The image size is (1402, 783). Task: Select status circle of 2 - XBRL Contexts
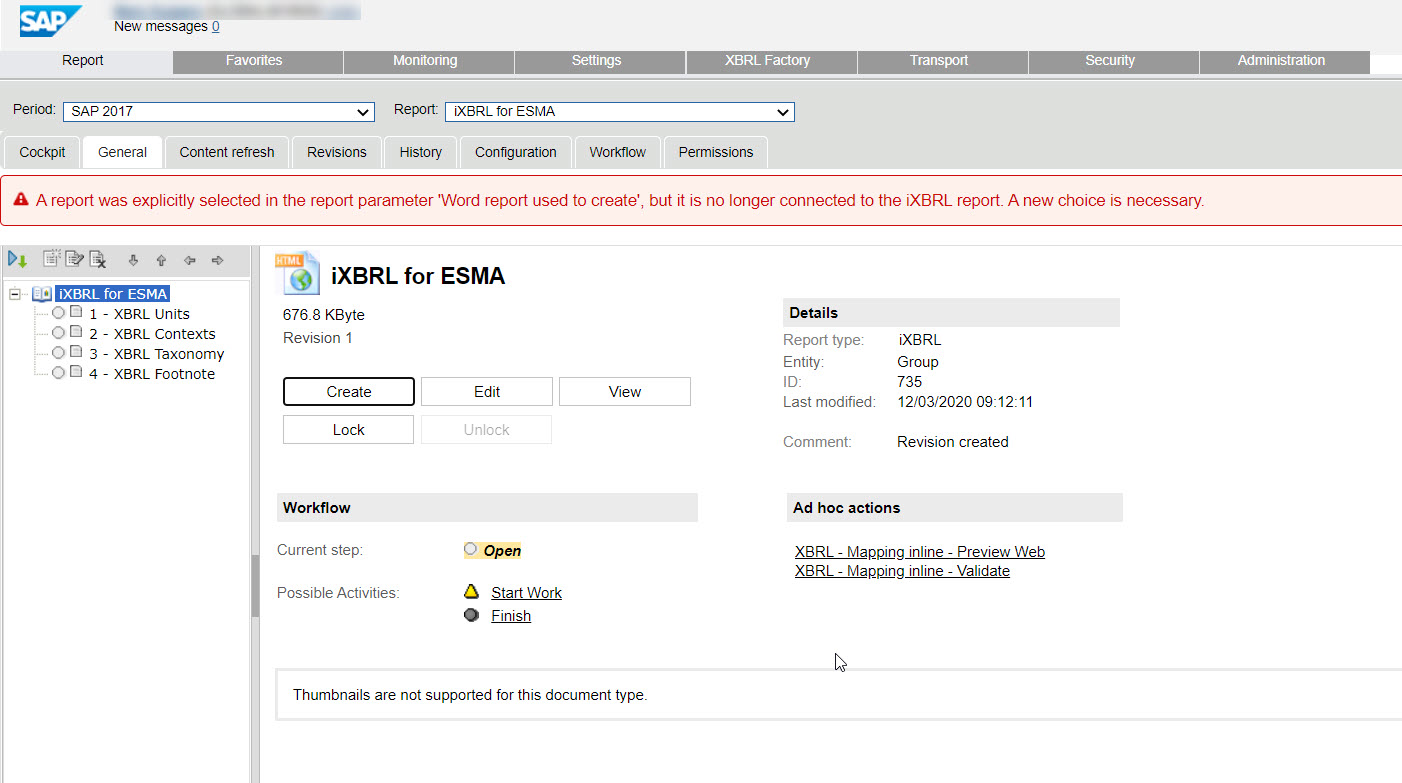(x=59, y=333)
